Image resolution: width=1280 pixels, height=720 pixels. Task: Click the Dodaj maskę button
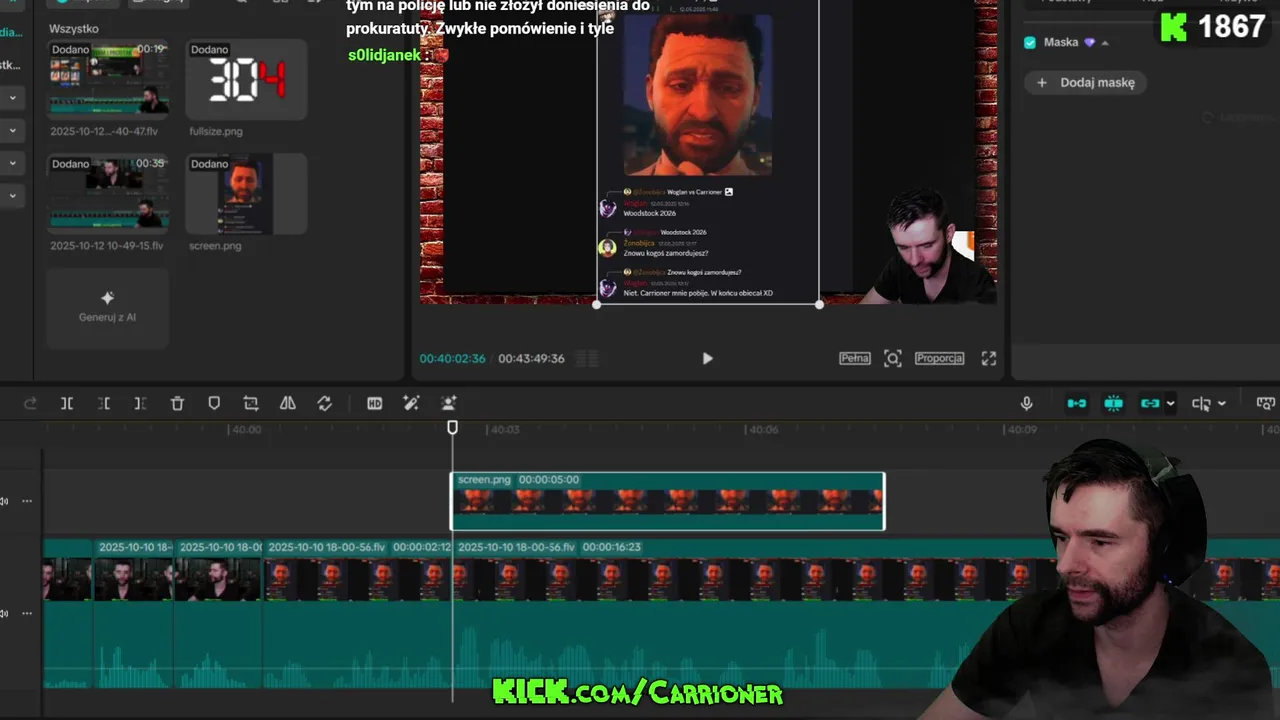tap(1086, 83)
